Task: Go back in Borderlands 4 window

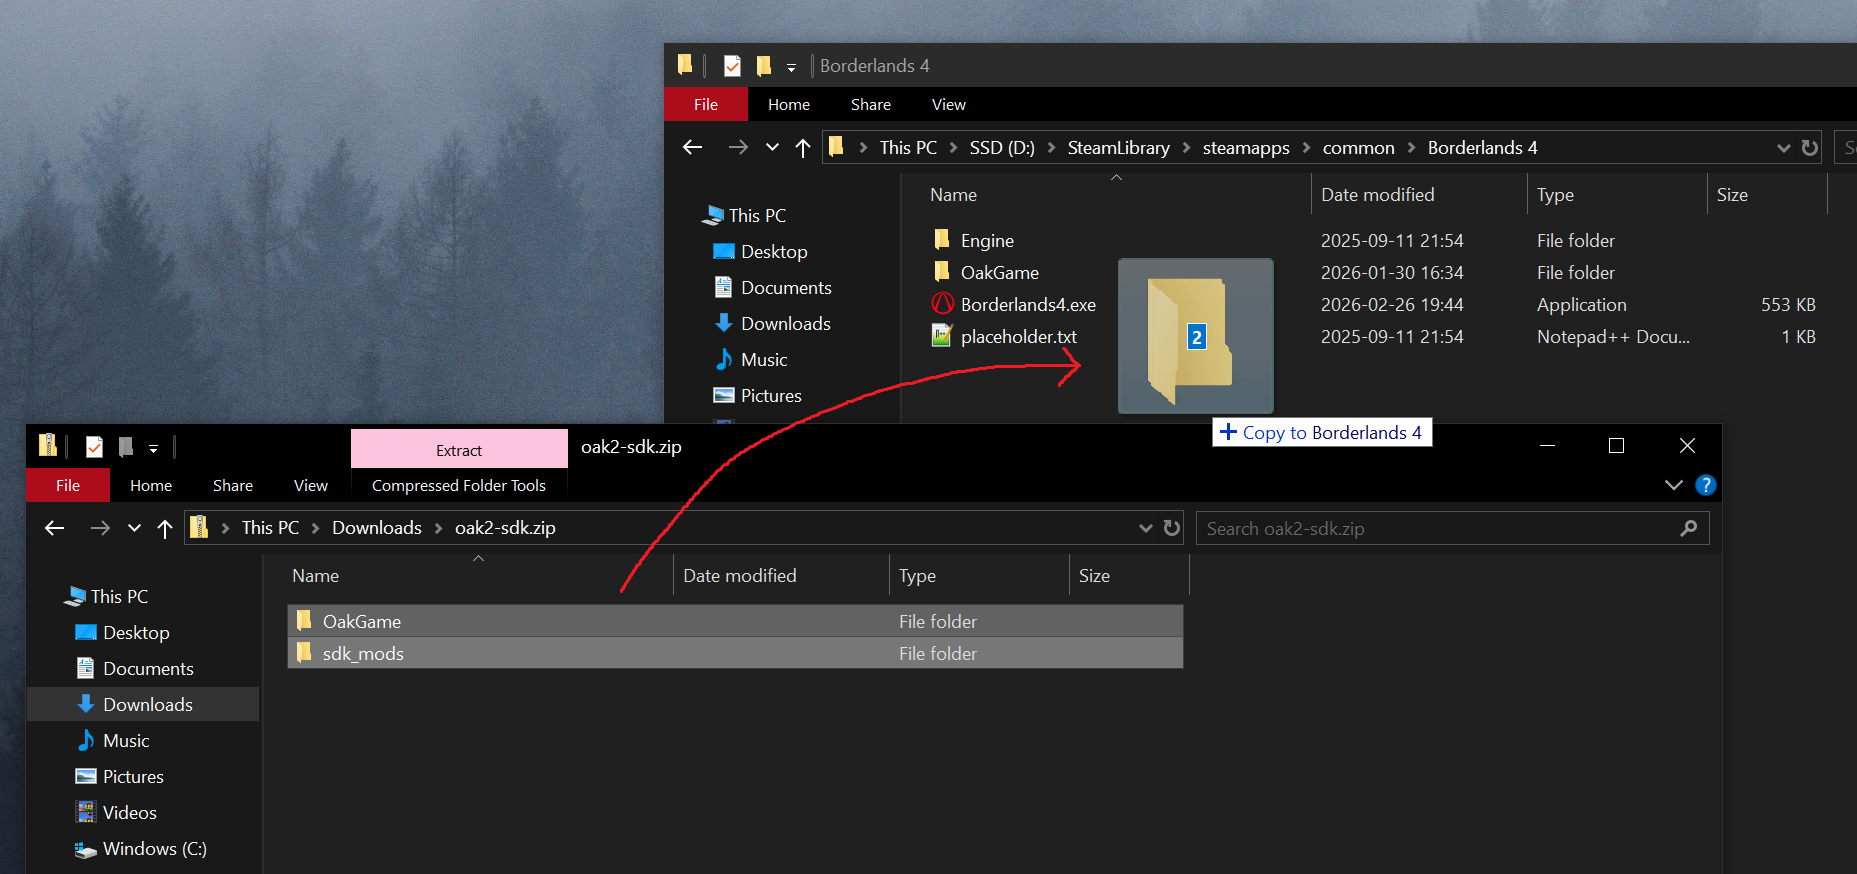Action: pyautogui.click(x=692, y=148)
